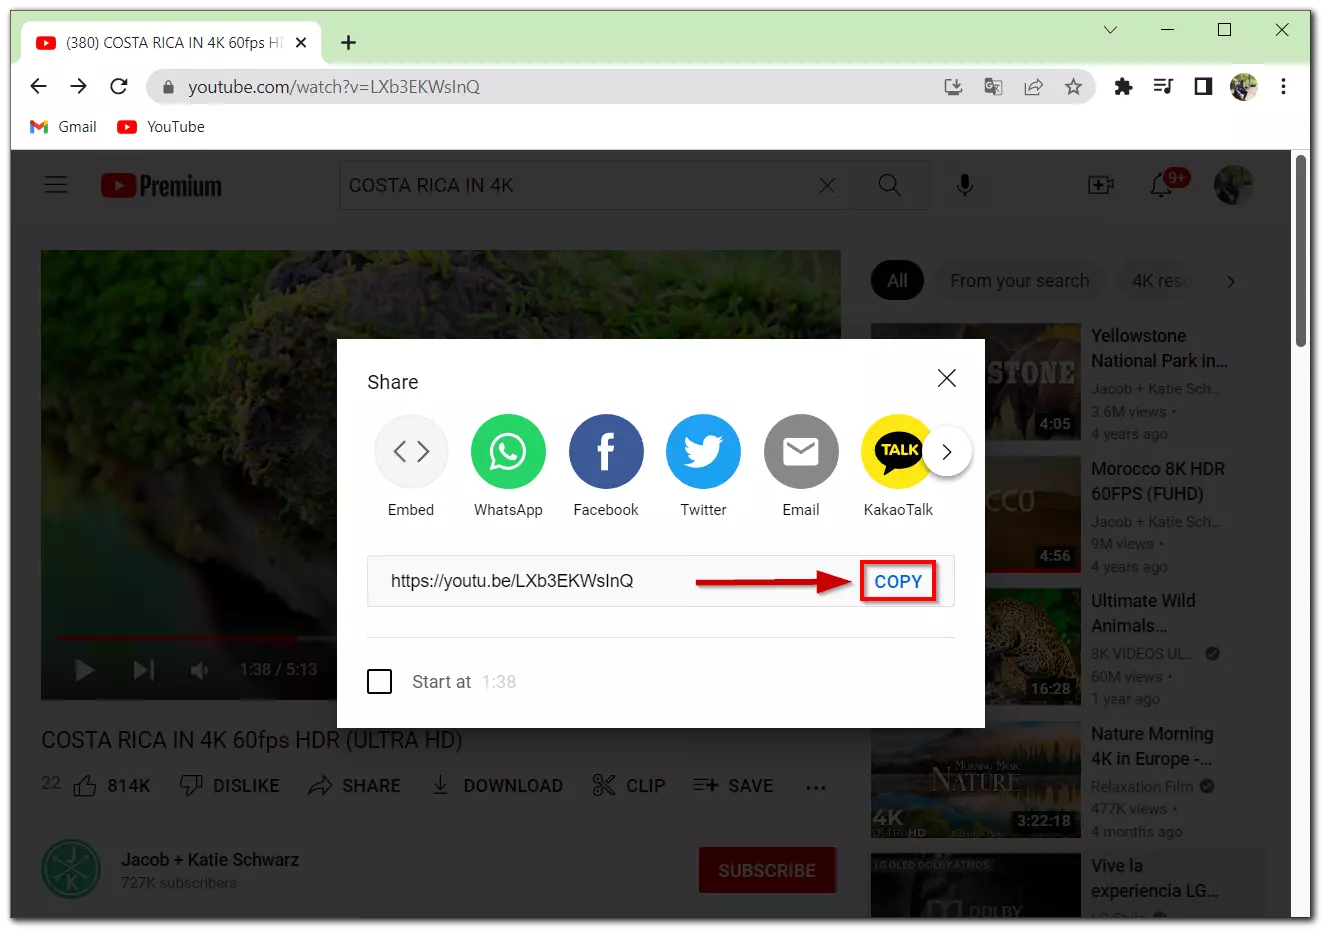Seek on the video progress bar
This screenshot has height=936, width=1329.
click(196, 637)
